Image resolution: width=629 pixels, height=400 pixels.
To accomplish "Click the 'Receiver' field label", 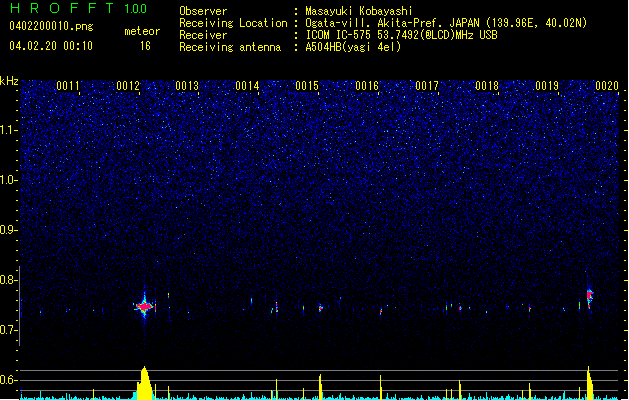I will pyautogui.click(x=203, y=35).
